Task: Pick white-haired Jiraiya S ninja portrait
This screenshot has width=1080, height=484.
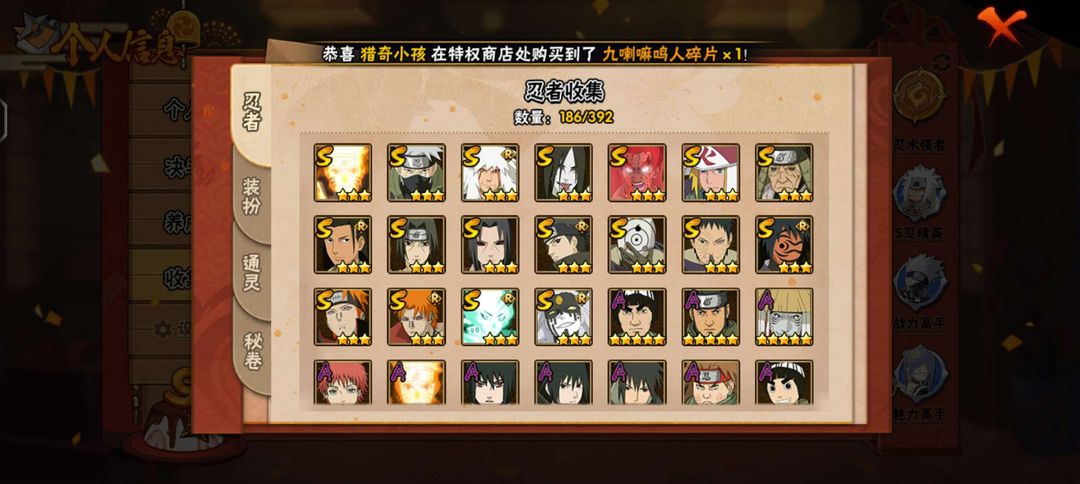Action: (490, 173)
